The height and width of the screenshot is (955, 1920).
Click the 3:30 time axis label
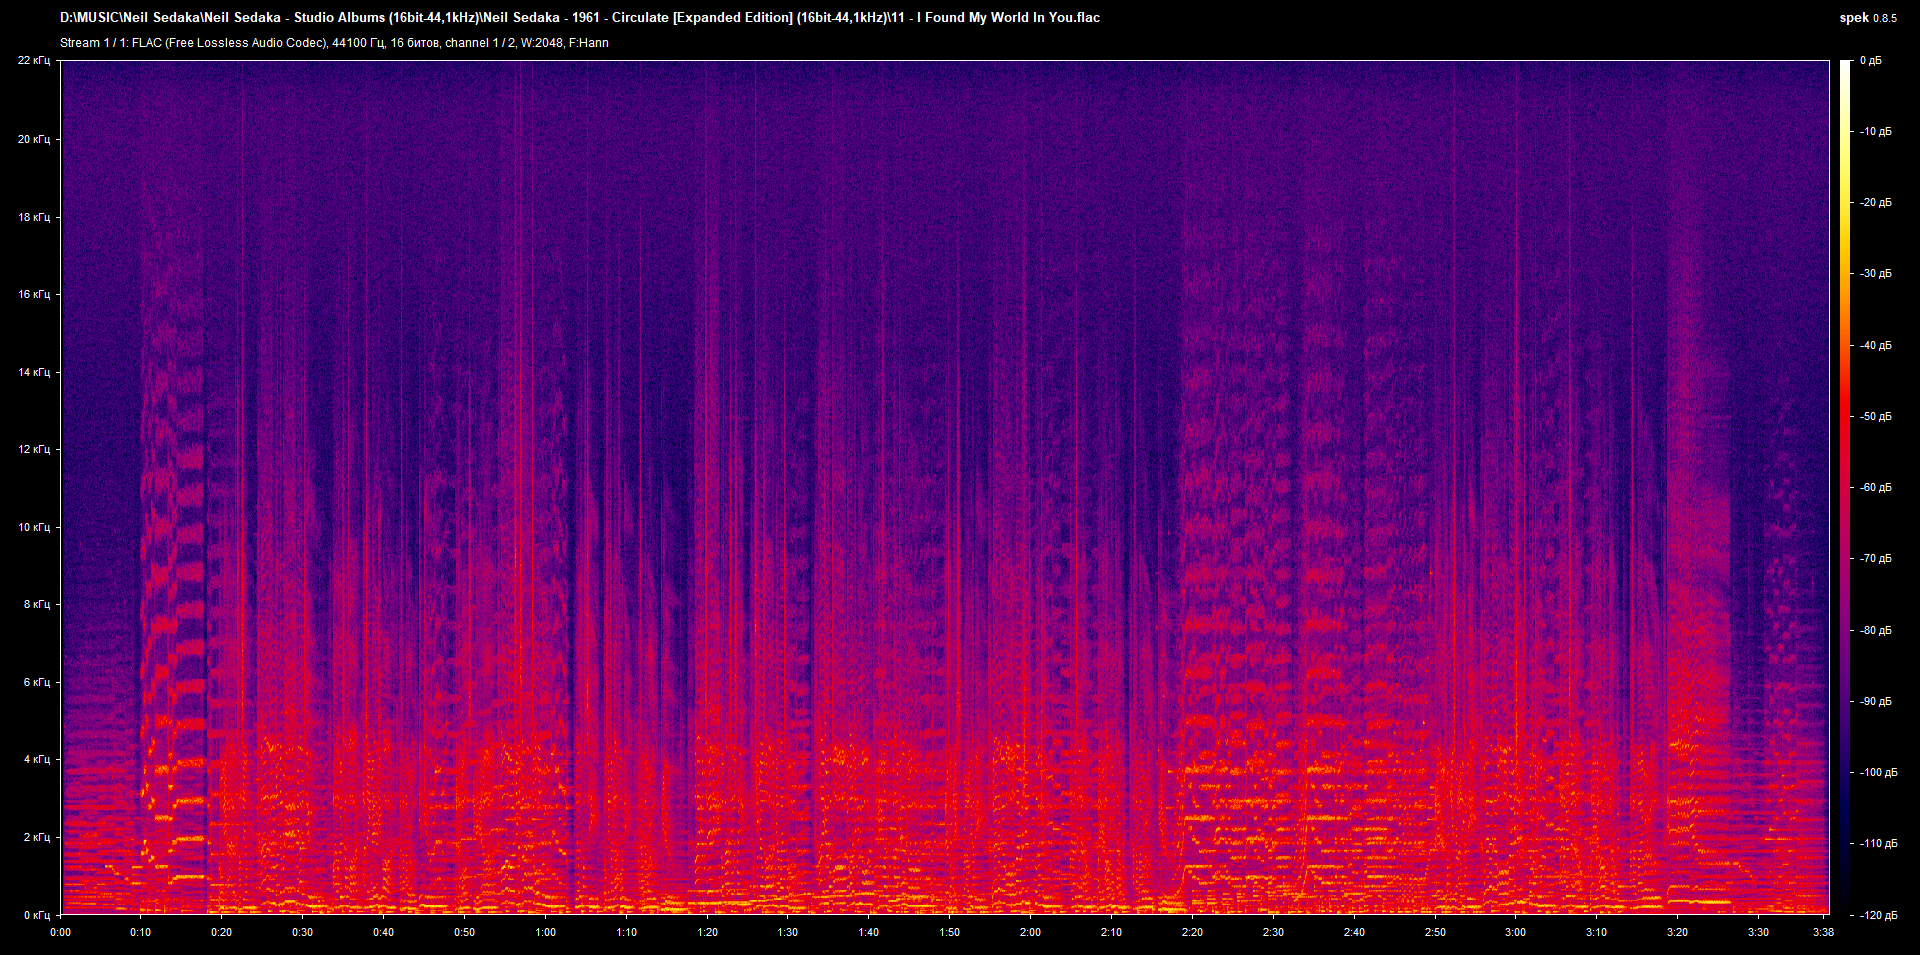tap(1758, 932)
